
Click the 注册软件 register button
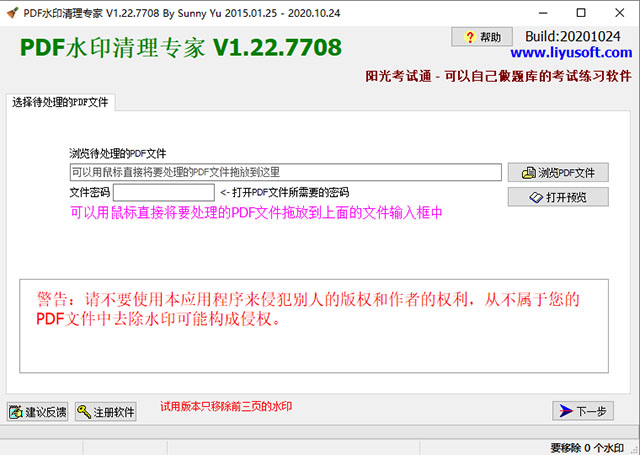[106, 412]
